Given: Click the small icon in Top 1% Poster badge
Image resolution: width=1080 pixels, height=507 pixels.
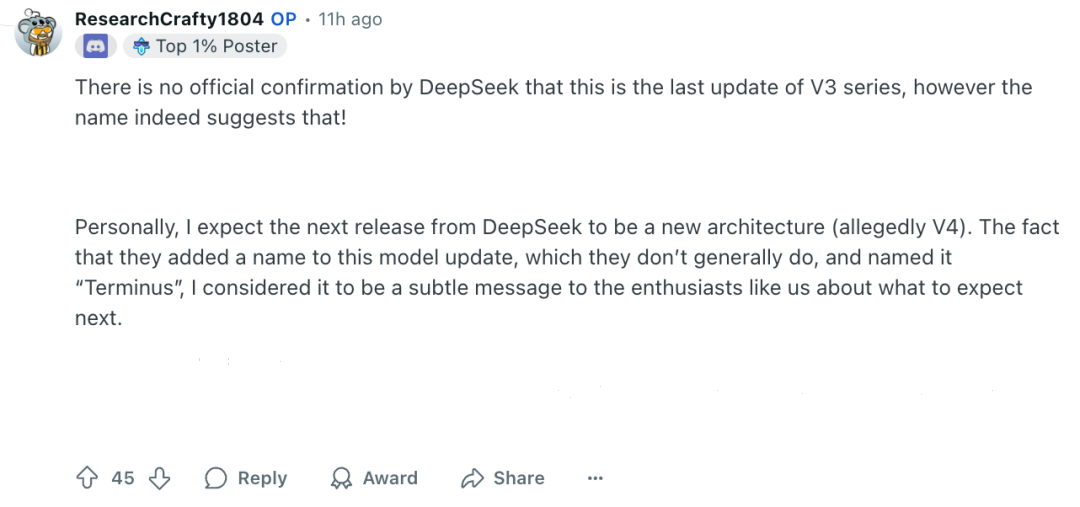Looking at the screenshot, I should (141, 46).
